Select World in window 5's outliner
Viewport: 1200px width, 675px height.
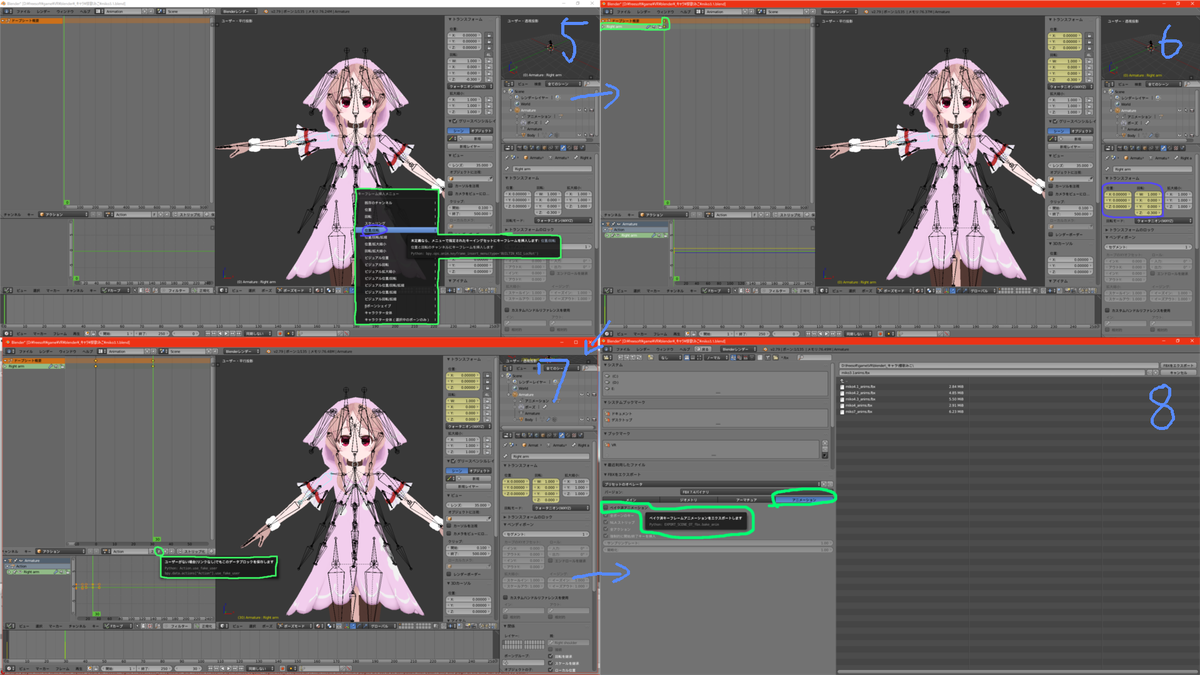(x=525, y=104)
